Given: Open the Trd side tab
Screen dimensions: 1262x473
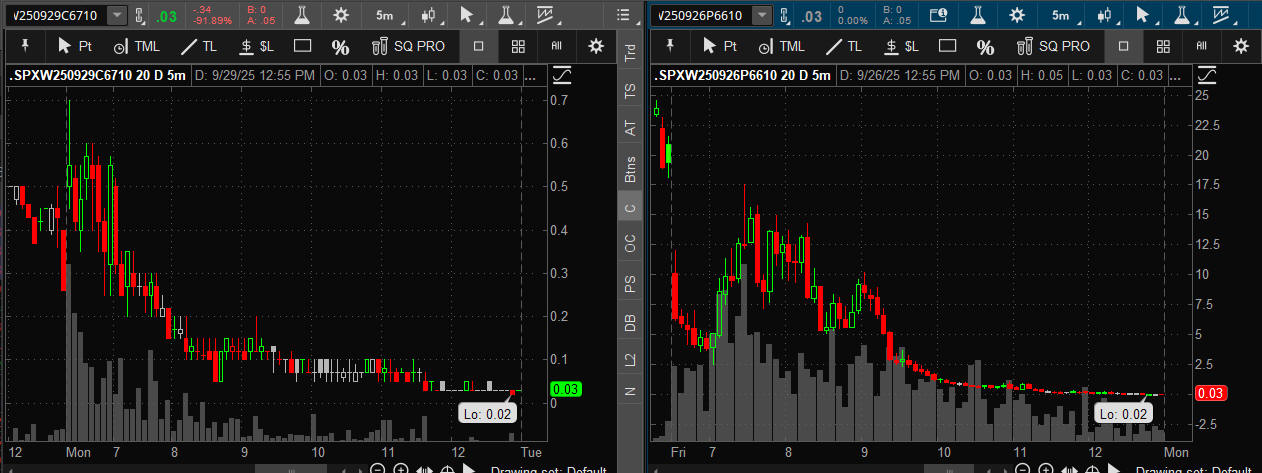Looking at the screenshot, I should pyautogui.click(x=630, y=54).
